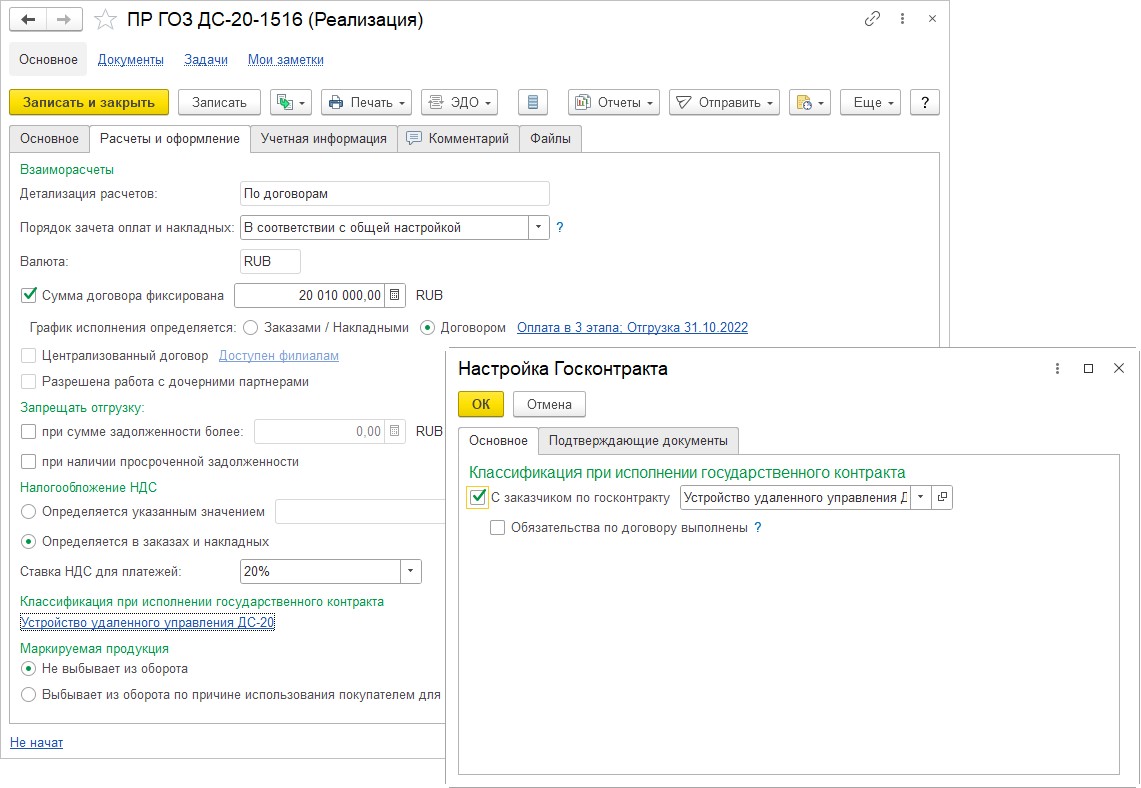Screen dimensions: 1141x788
Task: Click Отмена in Настройка Госконтракта
Action: [549, 404]
